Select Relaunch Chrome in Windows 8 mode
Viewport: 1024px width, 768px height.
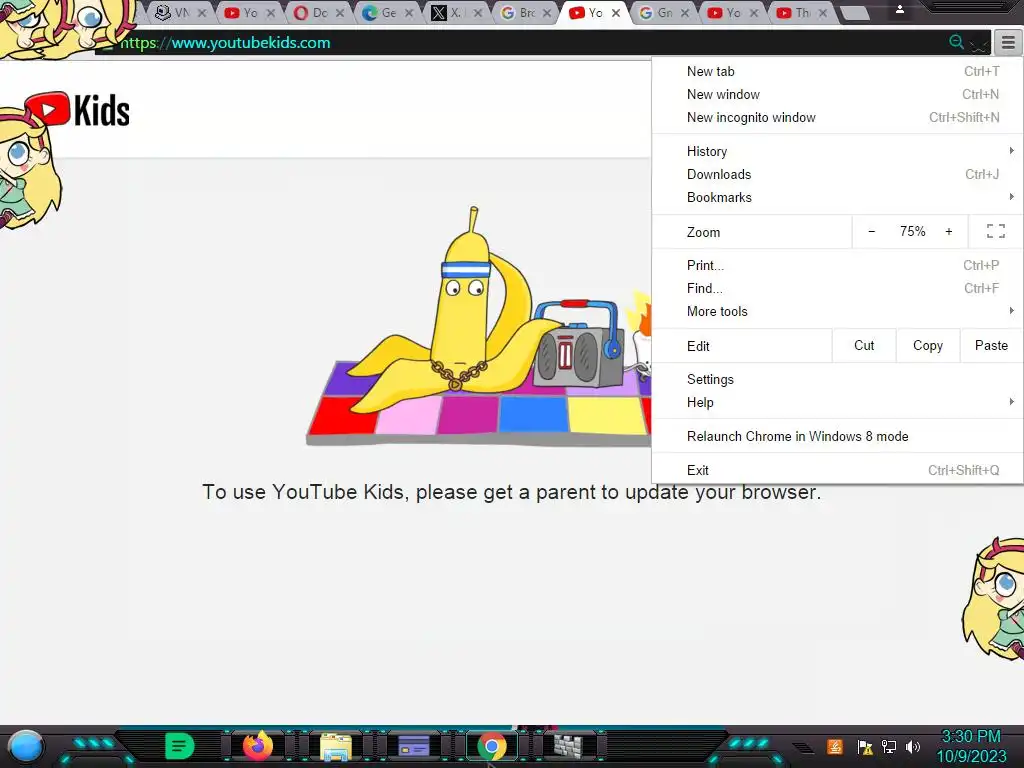(837, 436)
